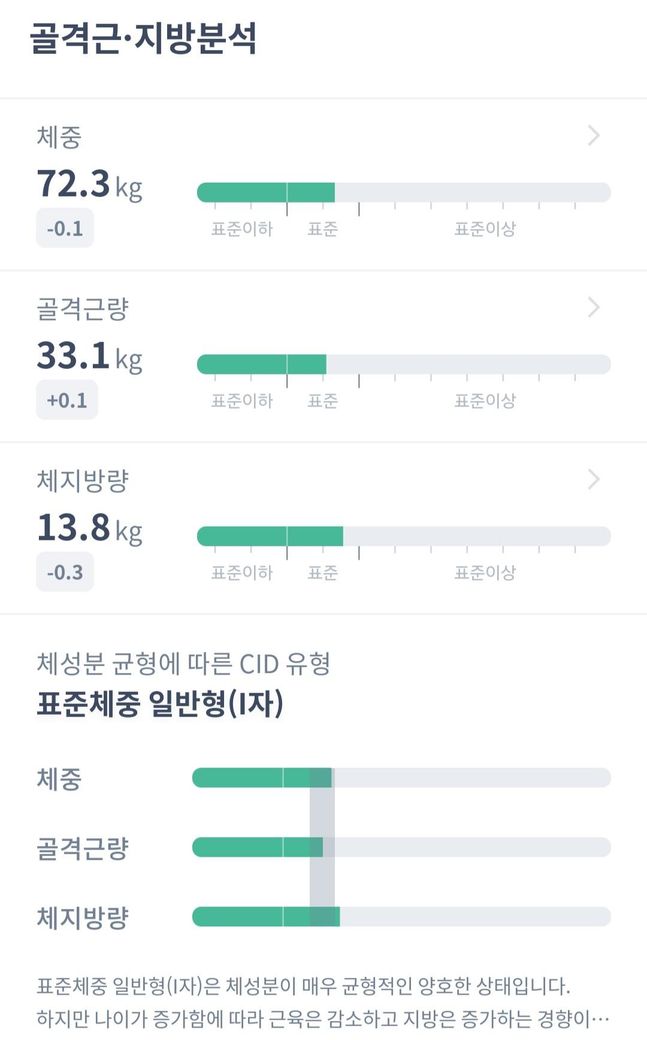Tap the 체성분 균형에 따른 CID 유형 label
This screenshot has width=647, height=1040.
[183, 663]
